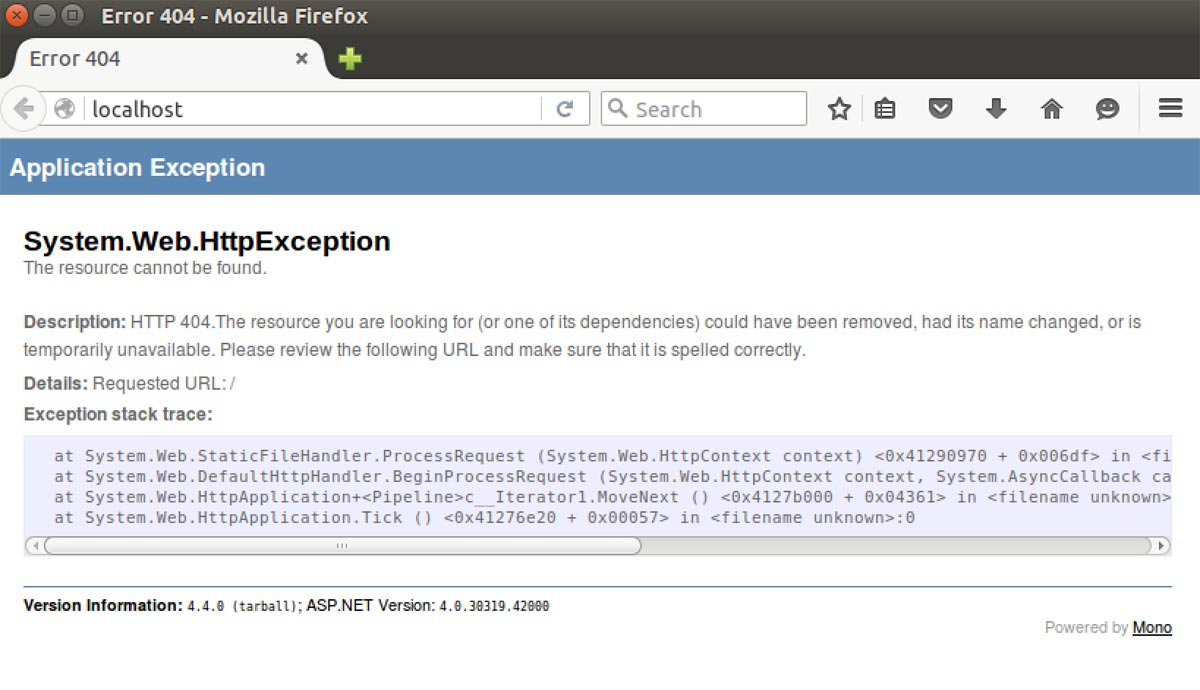This screenshot has width=1200, height=690.
Task: Click the "Exception stack trace:" label
Action: pyautogui.click(x=118, y=414)
